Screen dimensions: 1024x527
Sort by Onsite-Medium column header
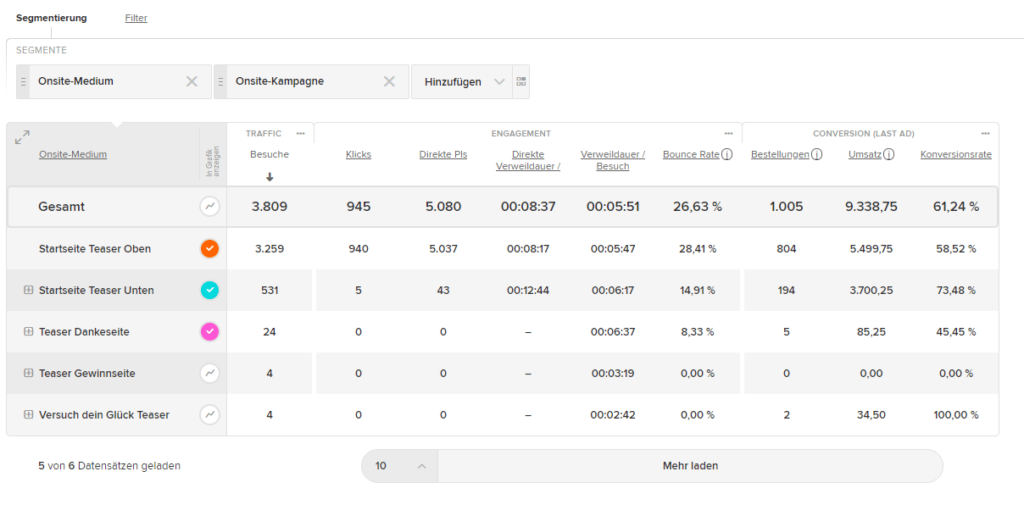[72, 155]
